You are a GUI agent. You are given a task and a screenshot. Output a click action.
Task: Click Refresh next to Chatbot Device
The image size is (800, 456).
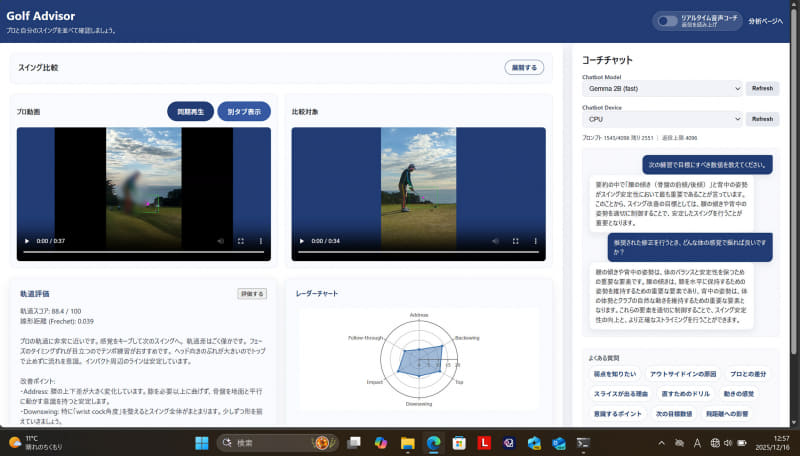[762, 119]
